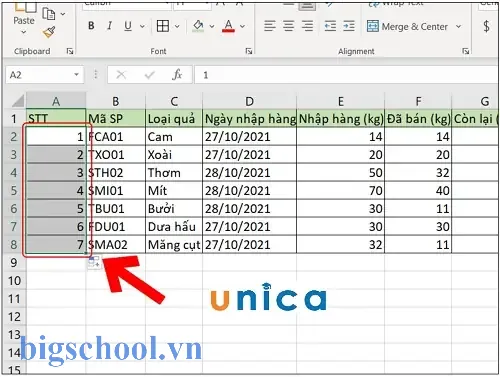Select STT cell with value 7
Viewport: 500px width, 377px height.
tap(56, 245)
